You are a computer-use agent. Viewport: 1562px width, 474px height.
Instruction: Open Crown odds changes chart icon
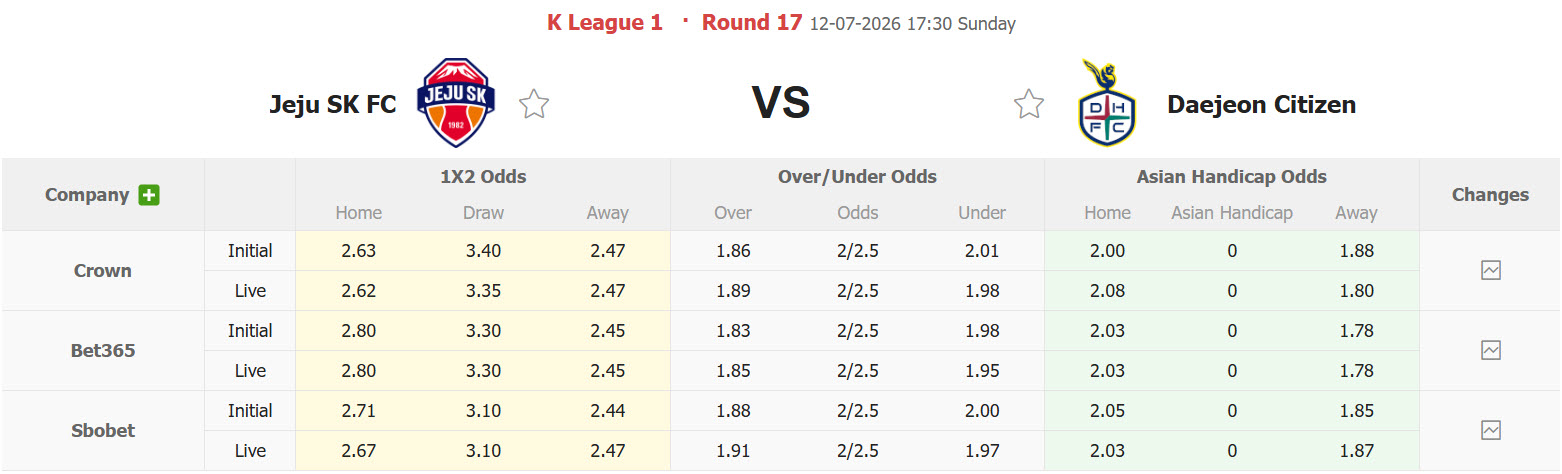click(1491, 270)
